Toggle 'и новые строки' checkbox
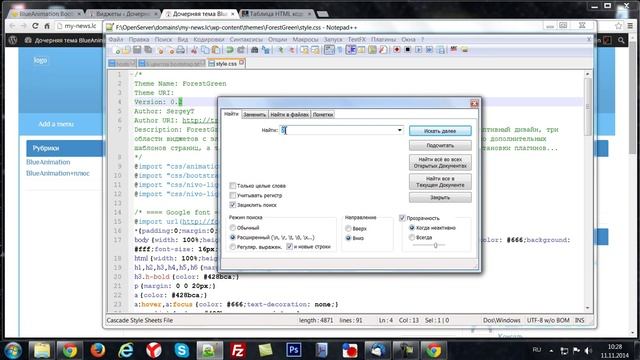Image resolution: width=640 pixels, height=360 pixels. 289,247
